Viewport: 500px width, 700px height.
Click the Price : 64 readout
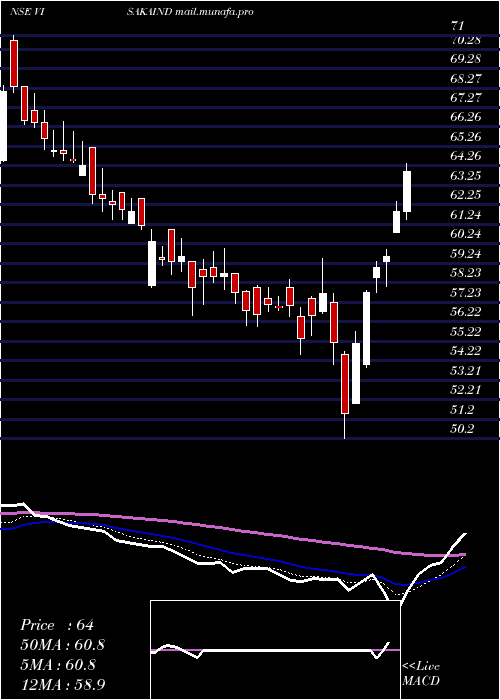(57, 625)
